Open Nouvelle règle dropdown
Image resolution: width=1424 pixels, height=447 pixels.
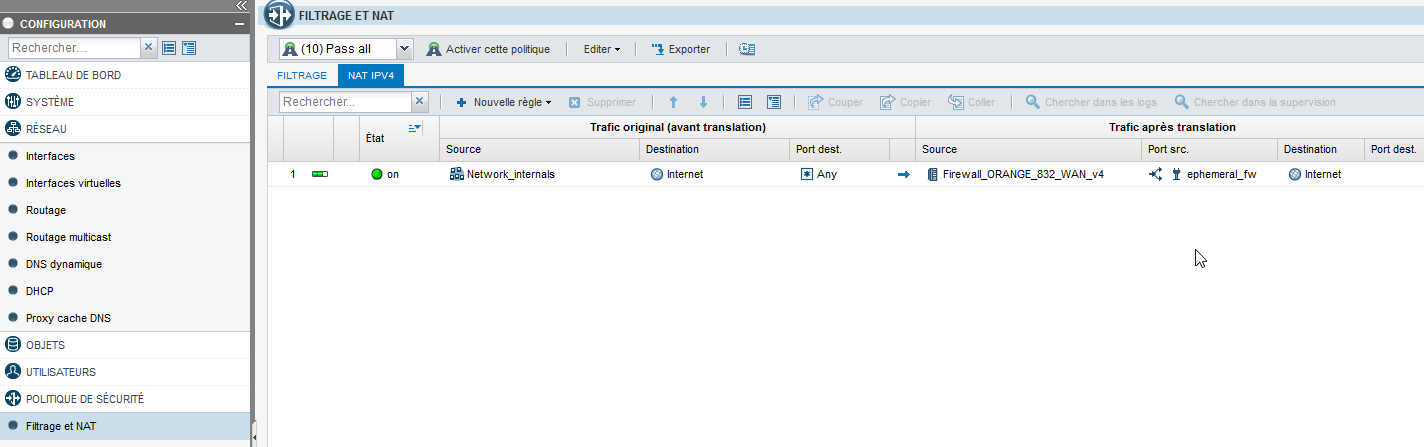pyautogui.click(x=504, y=102)
